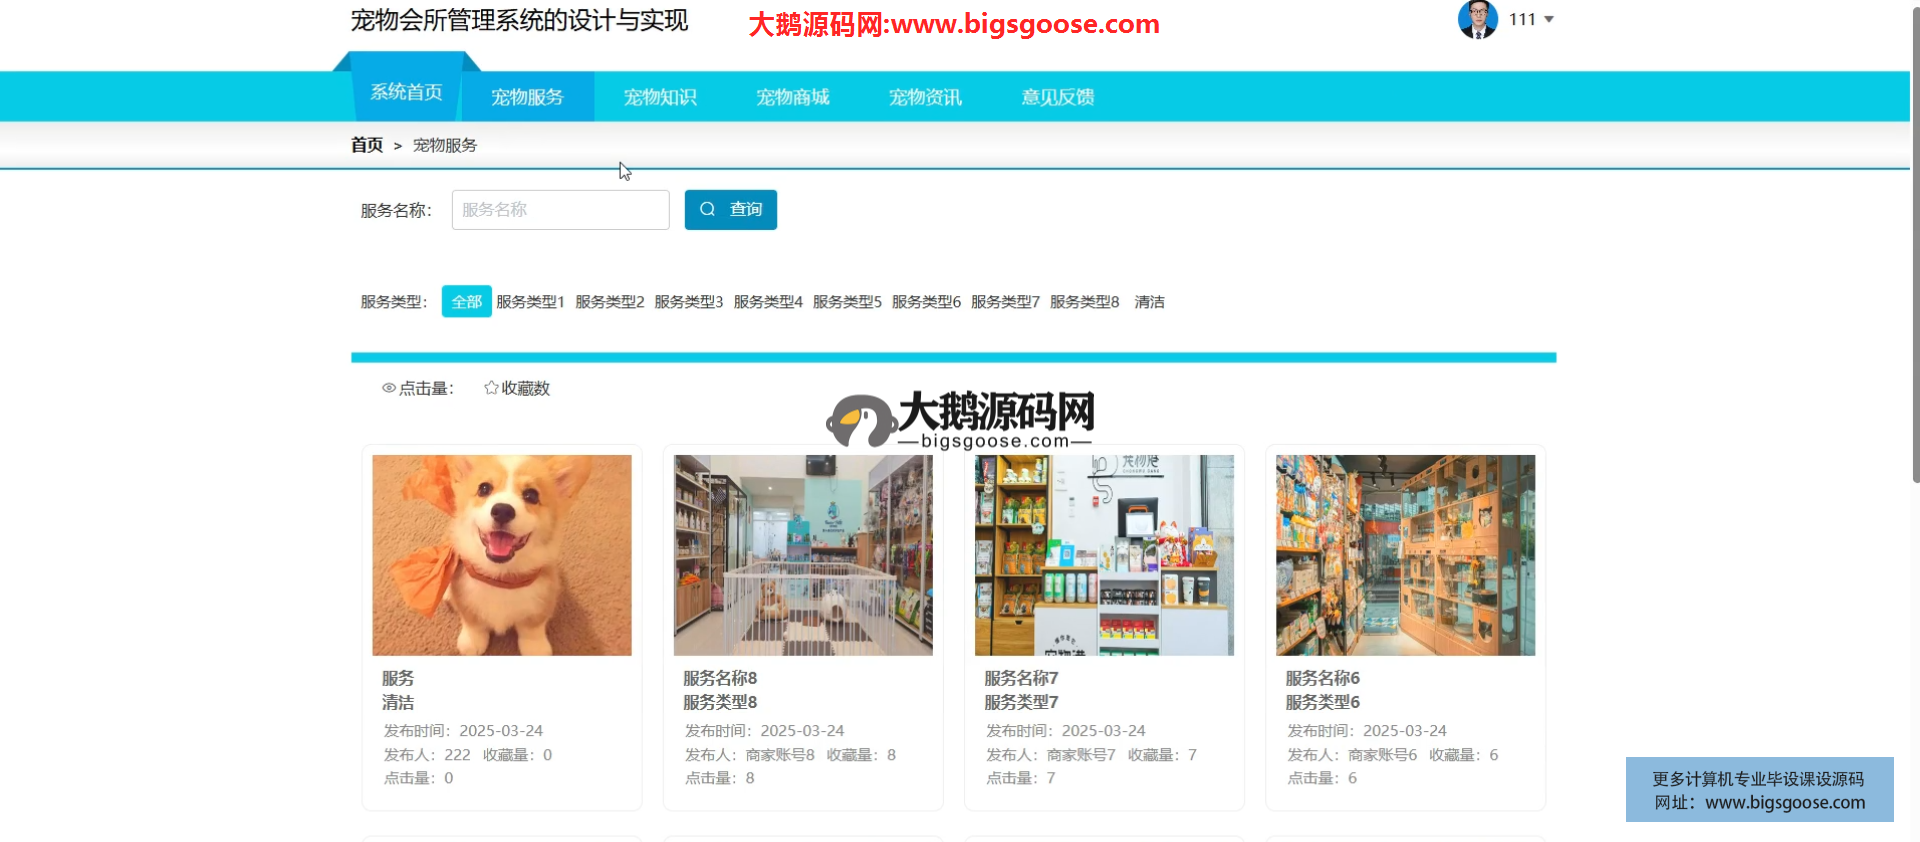
Task: Select the 全部 service type filter
Action: 467,301
